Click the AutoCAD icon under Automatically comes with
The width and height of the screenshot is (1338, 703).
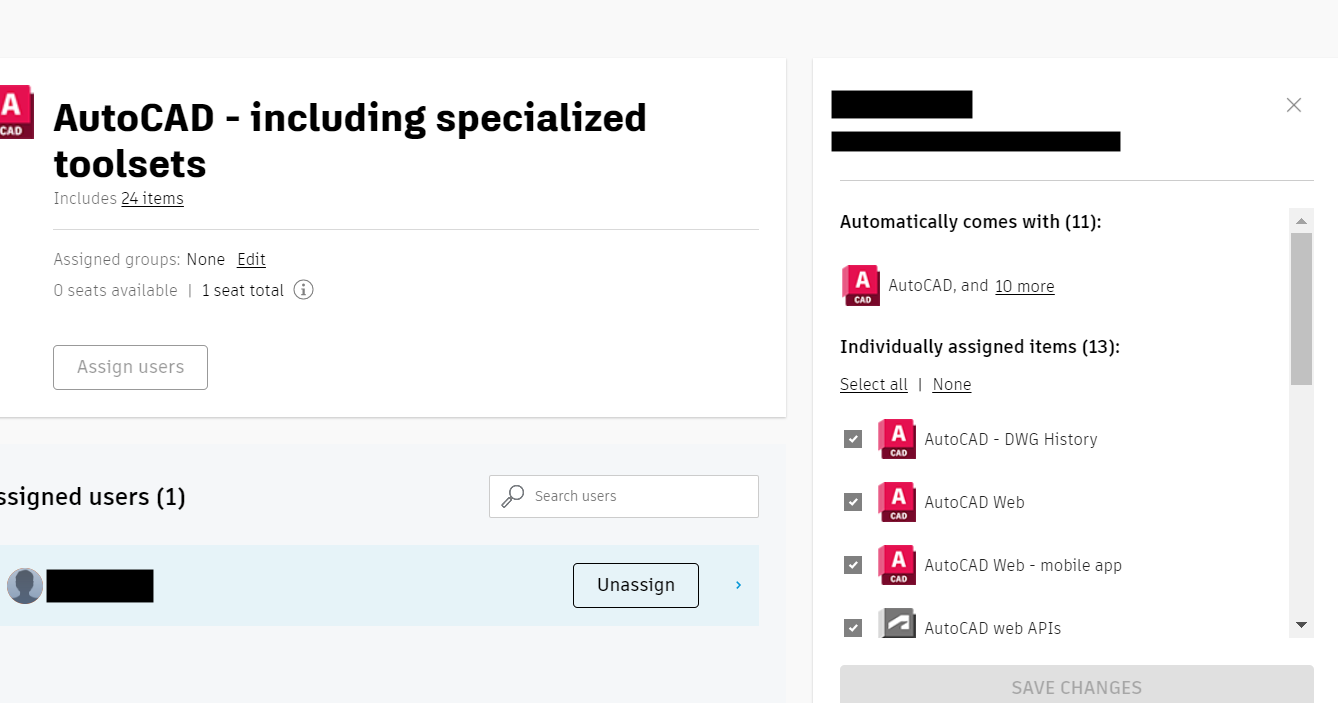tap(860, 285)
